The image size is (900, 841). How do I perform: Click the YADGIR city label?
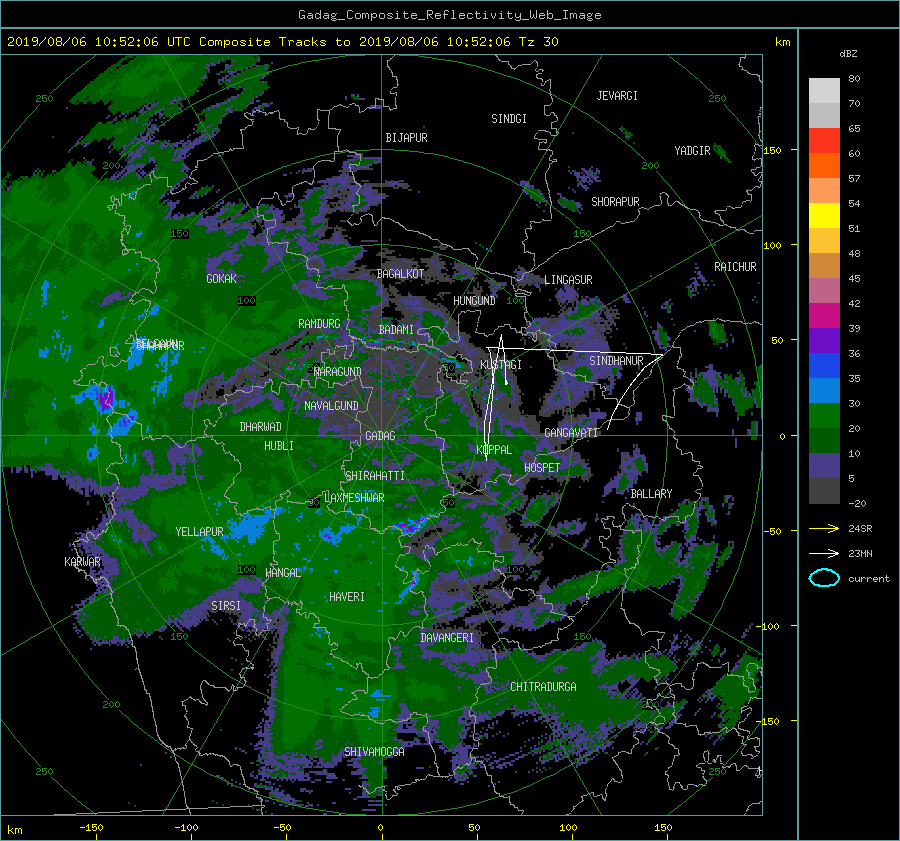pos(692,151)
